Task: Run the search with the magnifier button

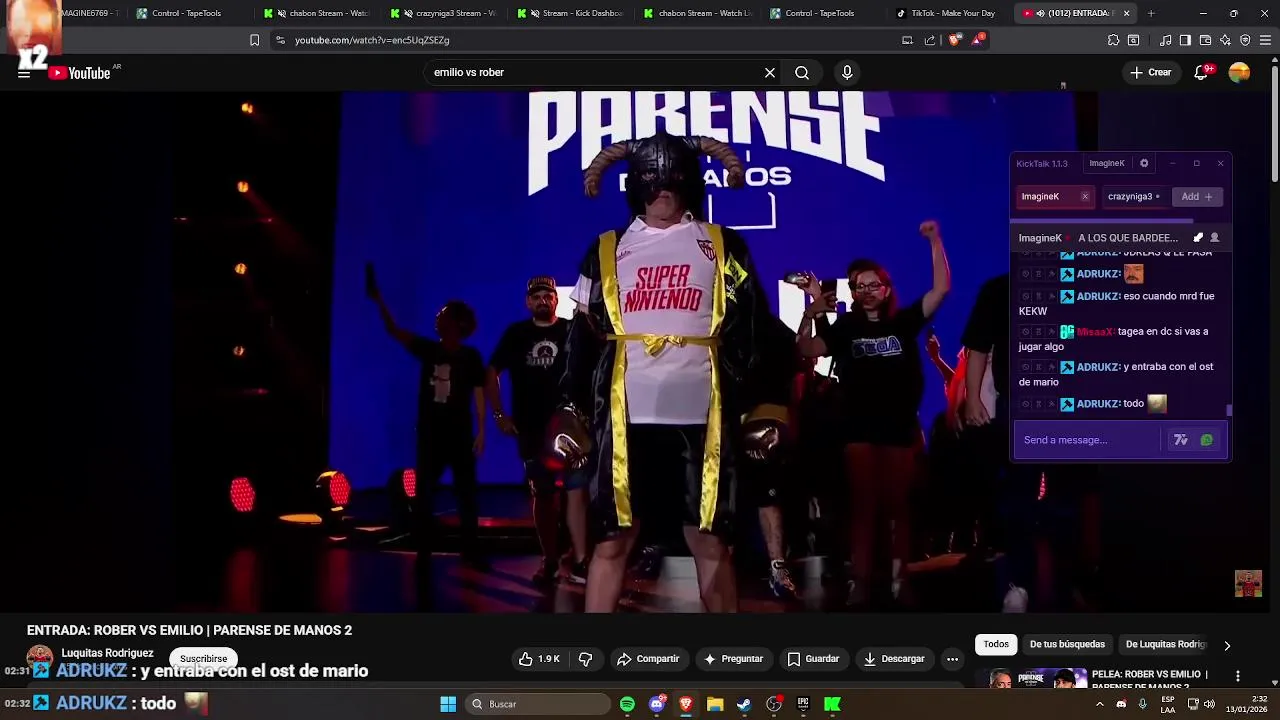Action: coord(802,73)
